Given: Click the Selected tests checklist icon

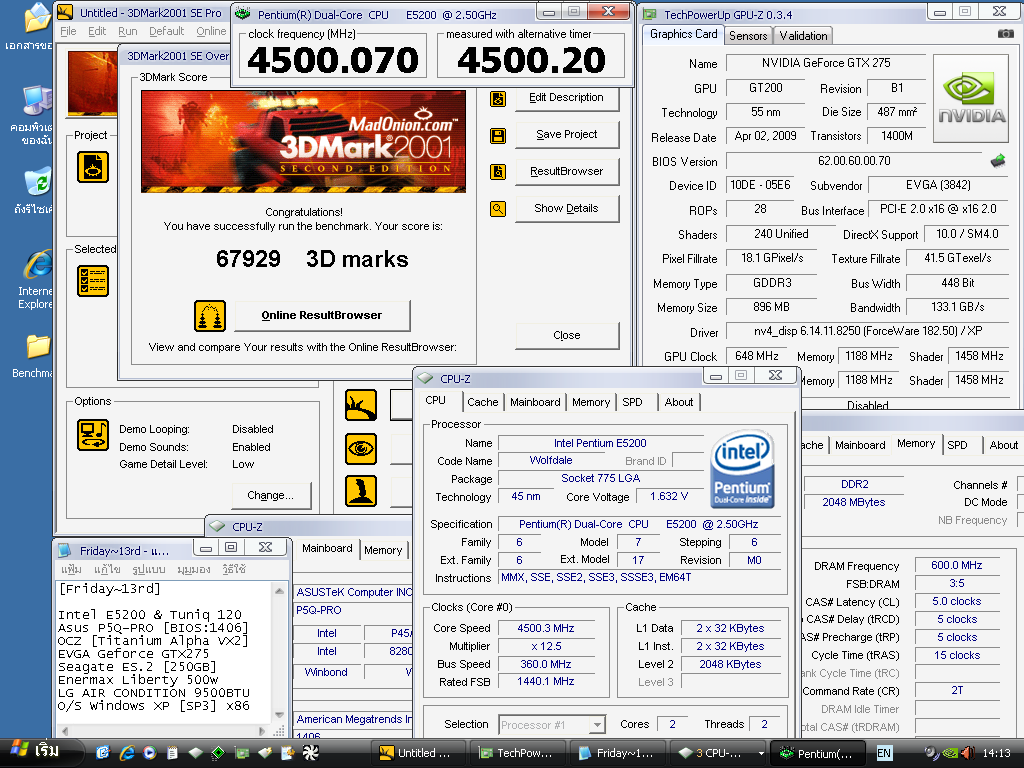Looking at the screenshot, I should [x=93, y=281].
